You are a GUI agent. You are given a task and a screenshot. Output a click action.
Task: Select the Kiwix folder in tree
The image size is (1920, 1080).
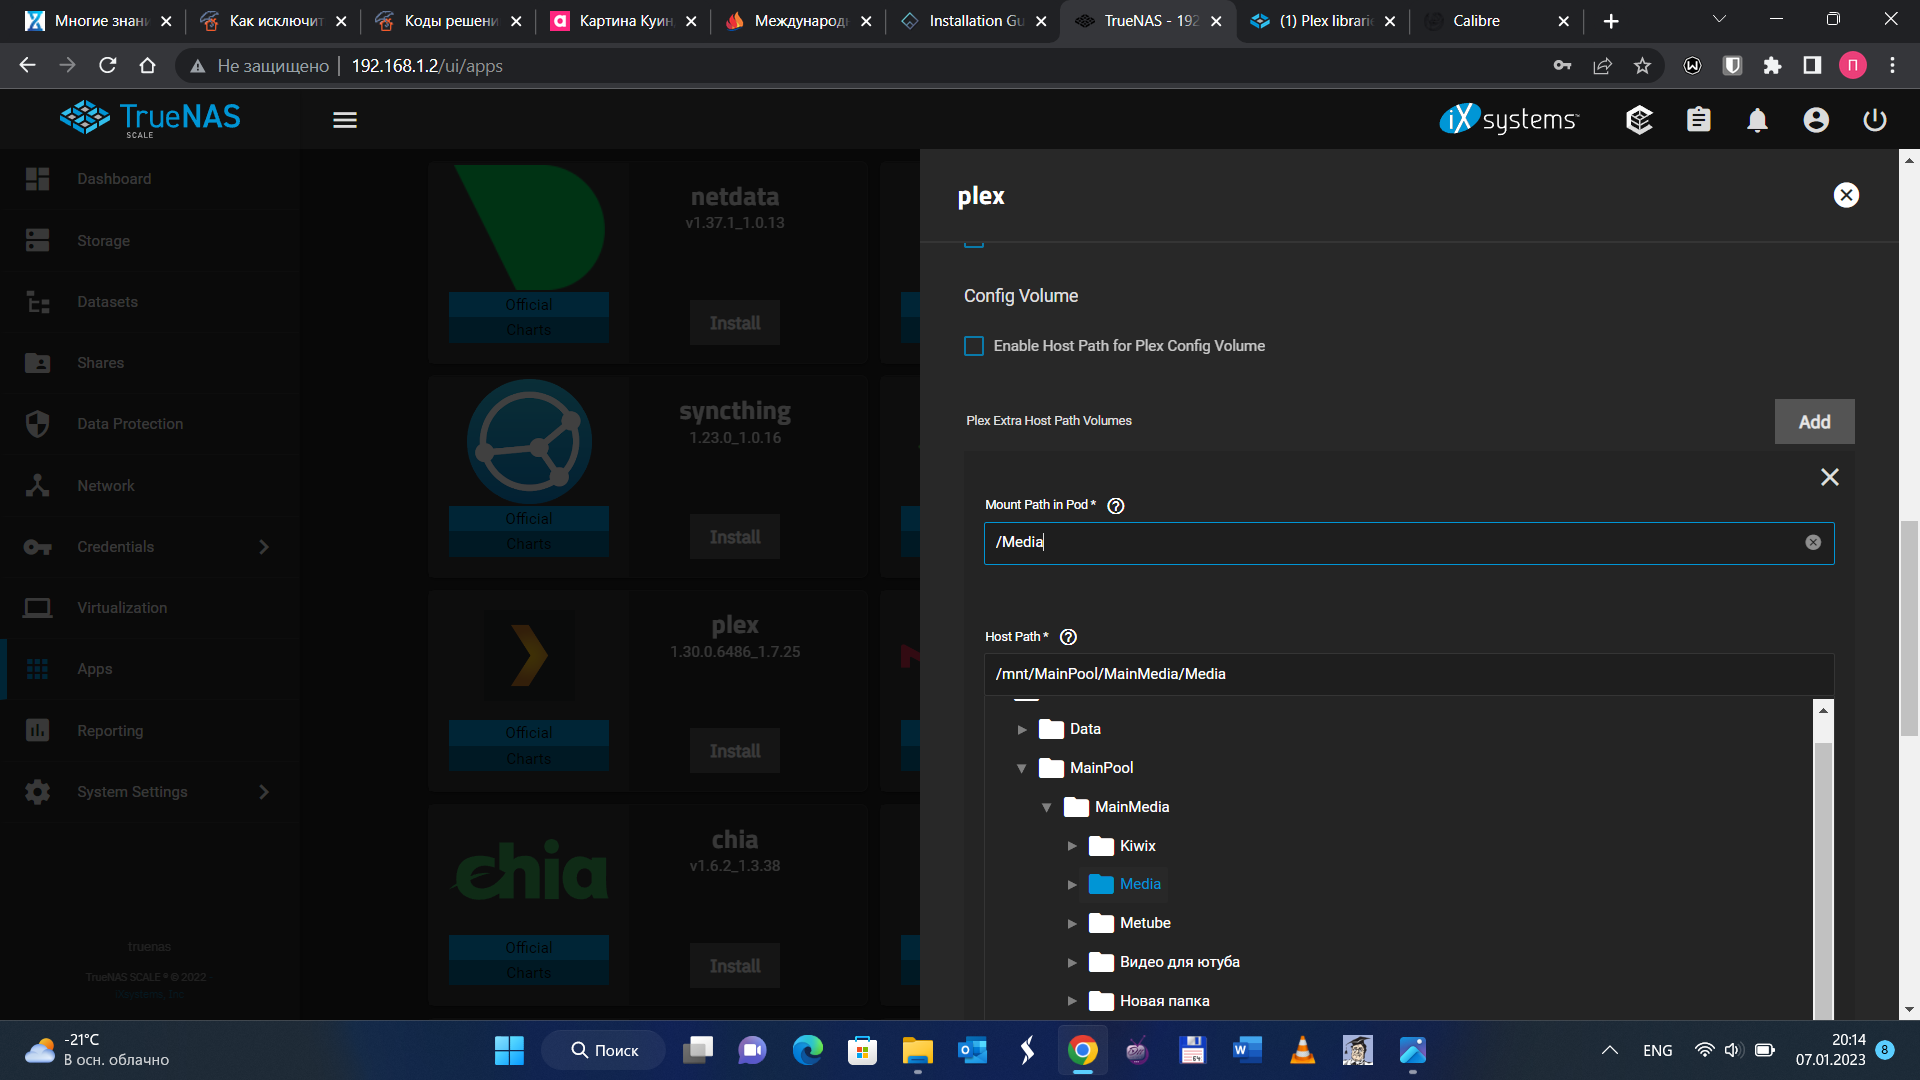point(1124,846)
